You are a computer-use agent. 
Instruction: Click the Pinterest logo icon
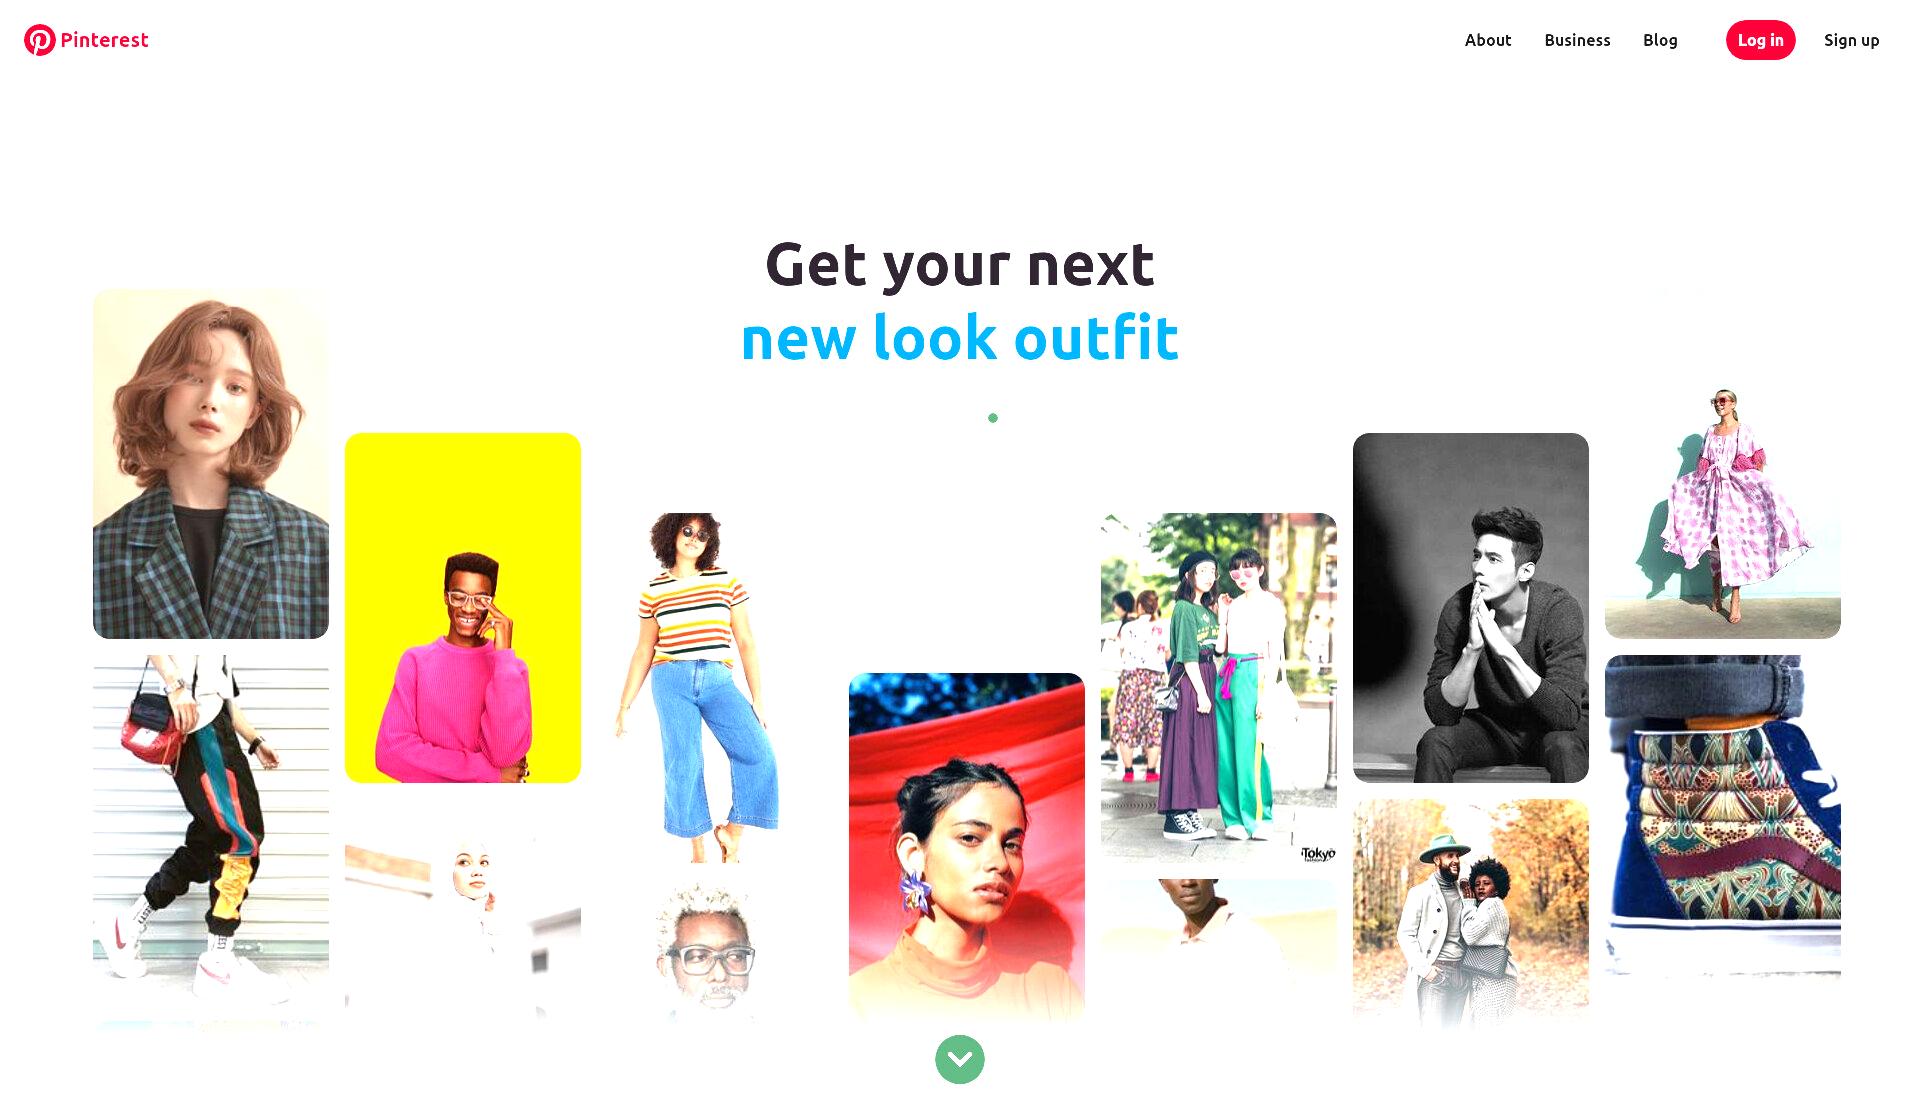40,40
